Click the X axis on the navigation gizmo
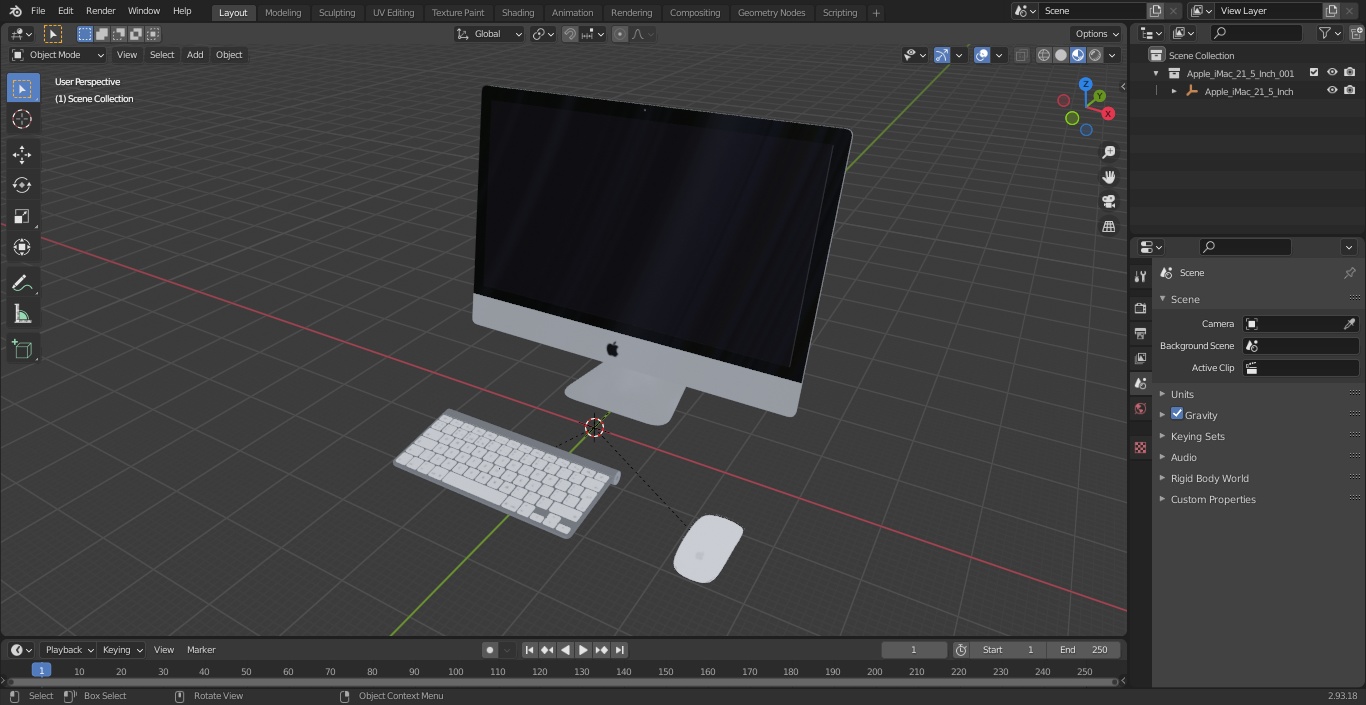 (1108, 114)
